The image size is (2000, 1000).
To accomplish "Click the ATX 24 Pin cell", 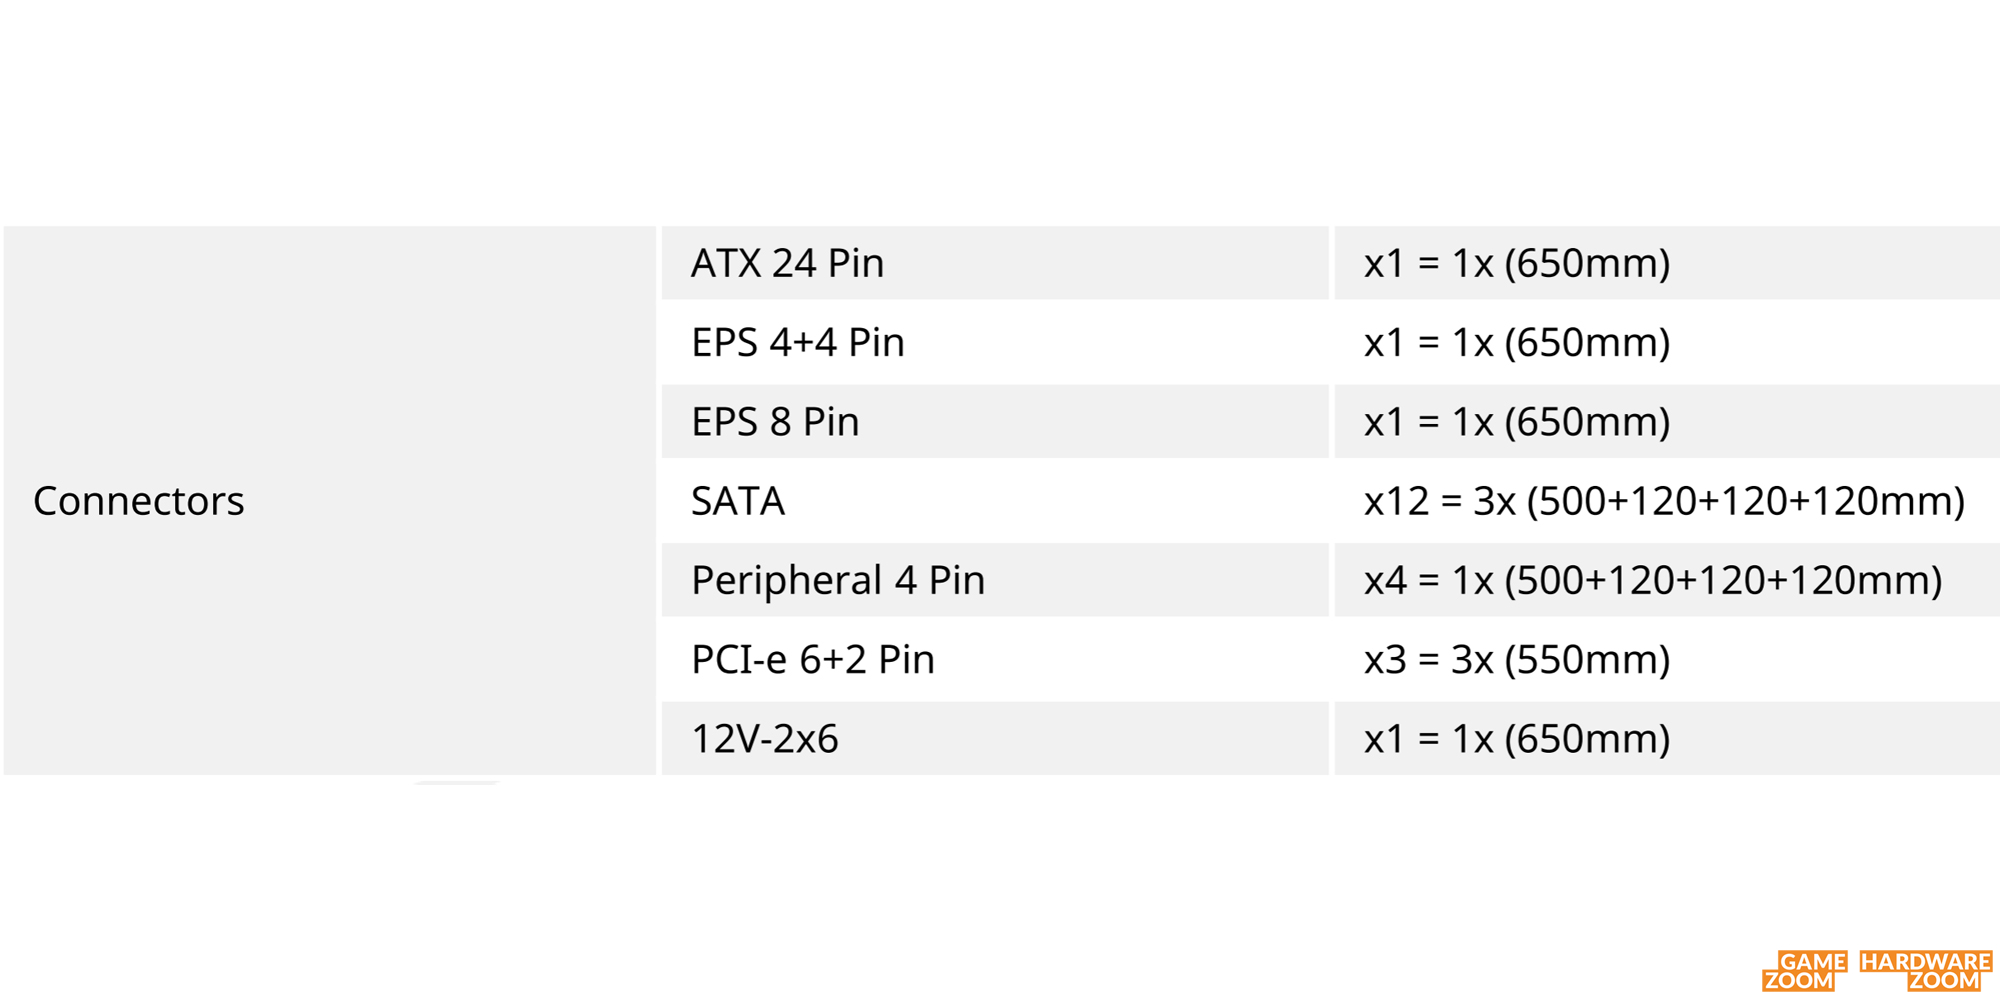I will click(x=995, y=263).
